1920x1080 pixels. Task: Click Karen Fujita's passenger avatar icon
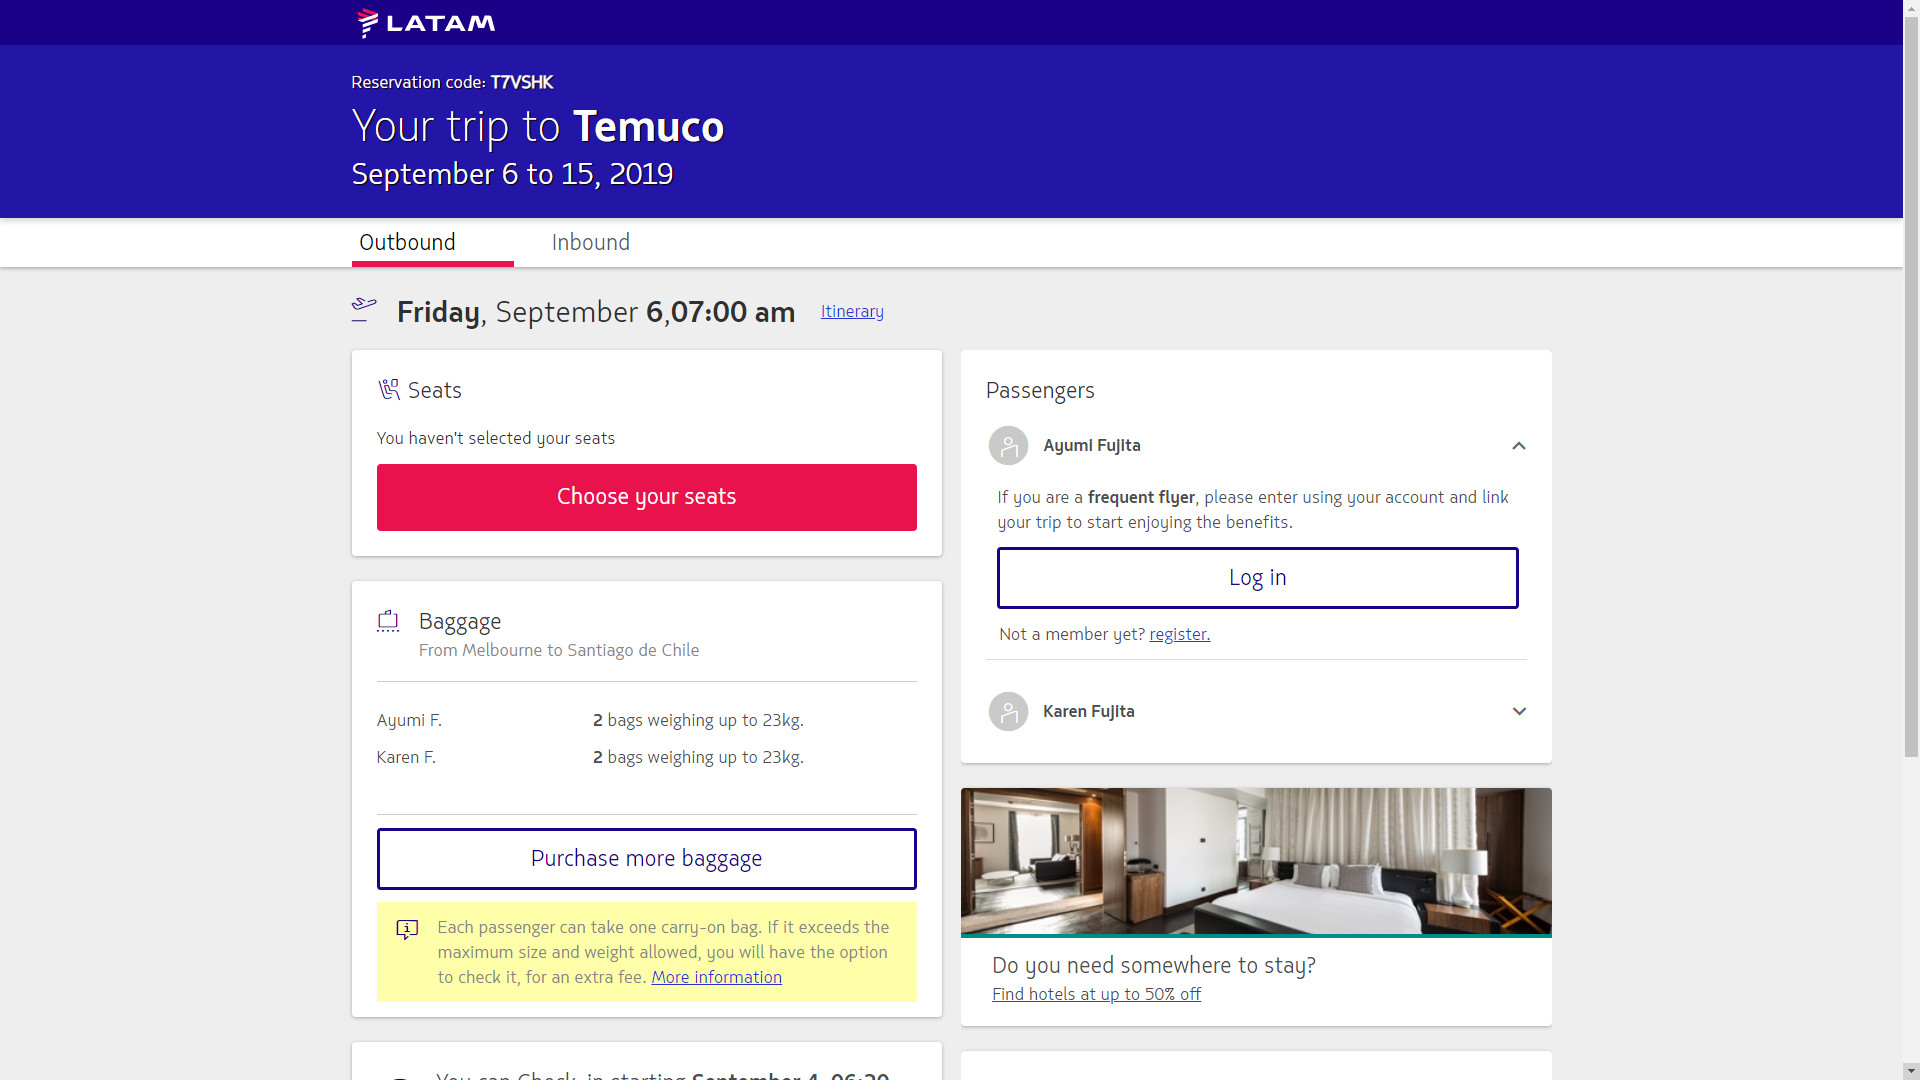pos(1008,712)
